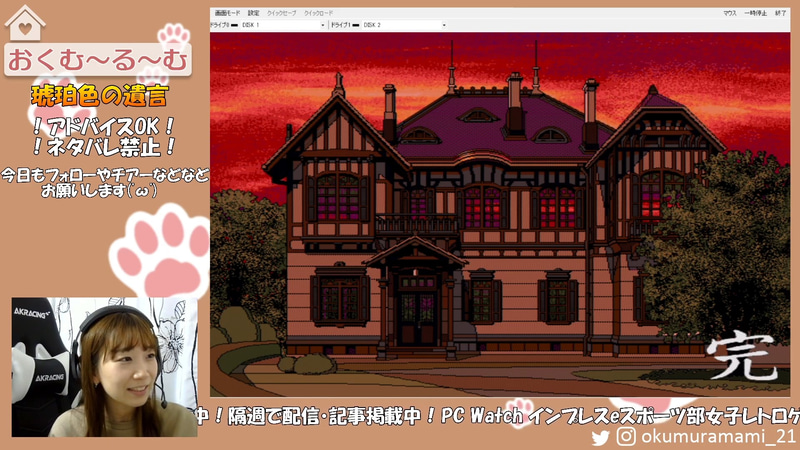Image resolution: width=800 pixels, height=450 pixels.
Task: Click 終了 to exit the emulator
Action: 781,13
